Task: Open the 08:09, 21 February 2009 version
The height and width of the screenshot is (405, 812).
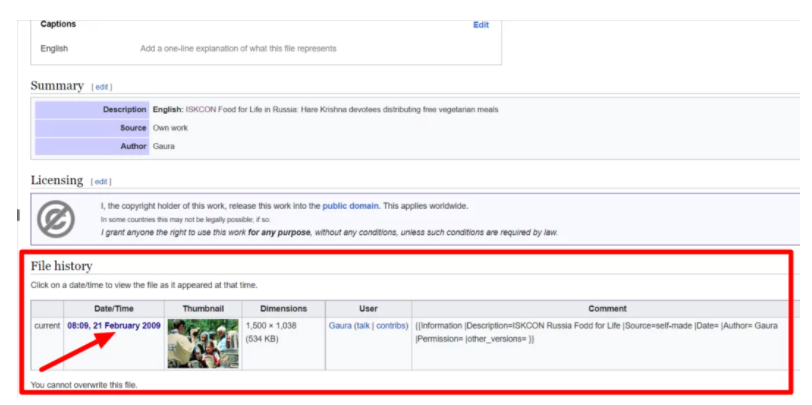Action: (x=114, y=326)
